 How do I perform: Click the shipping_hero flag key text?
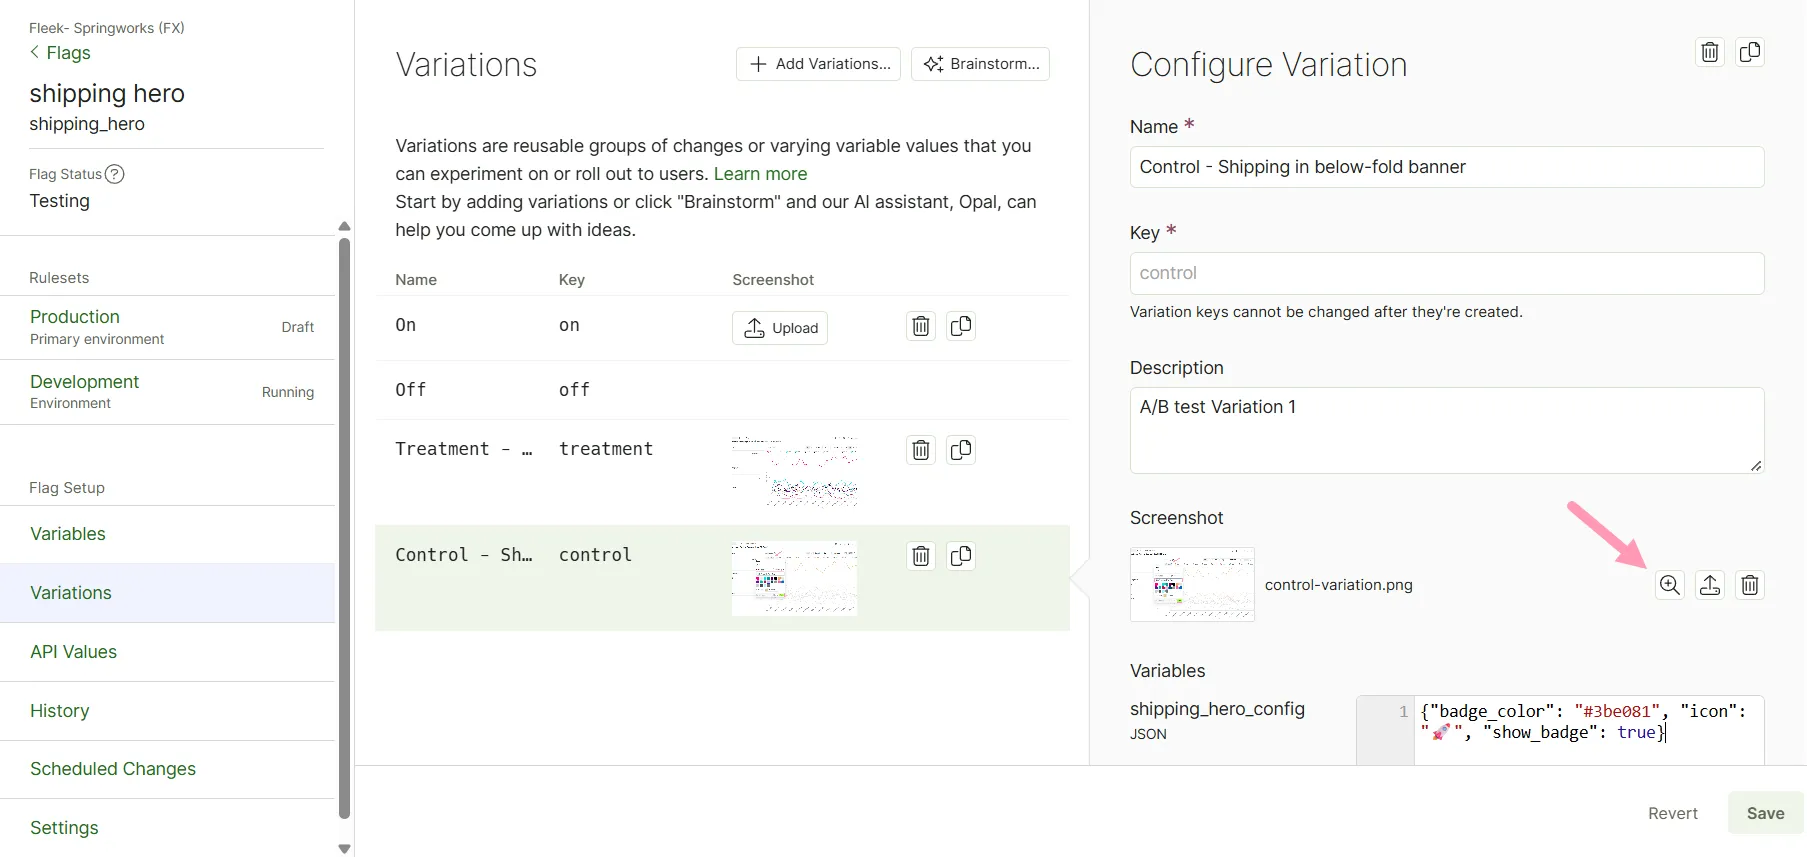[87, 124]
